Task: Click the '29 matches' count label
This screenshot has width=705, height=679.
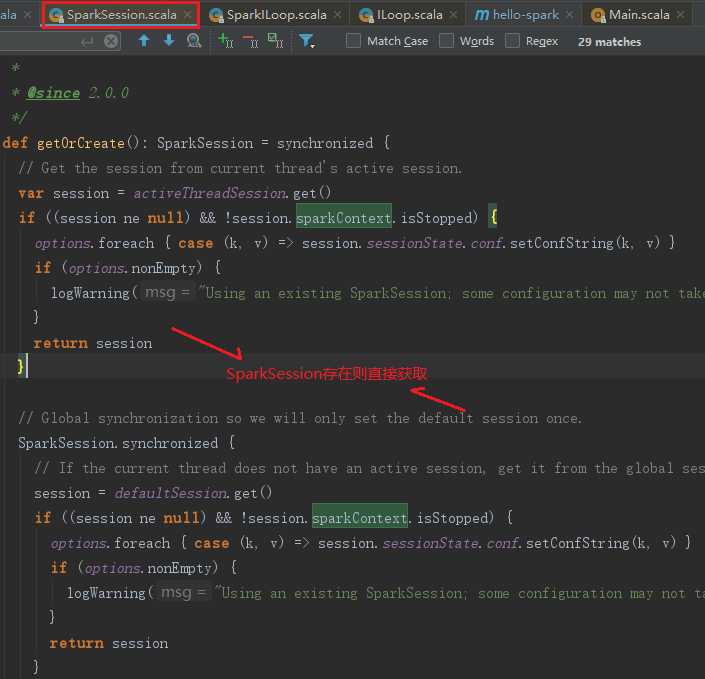Action: tap(609, 42)
